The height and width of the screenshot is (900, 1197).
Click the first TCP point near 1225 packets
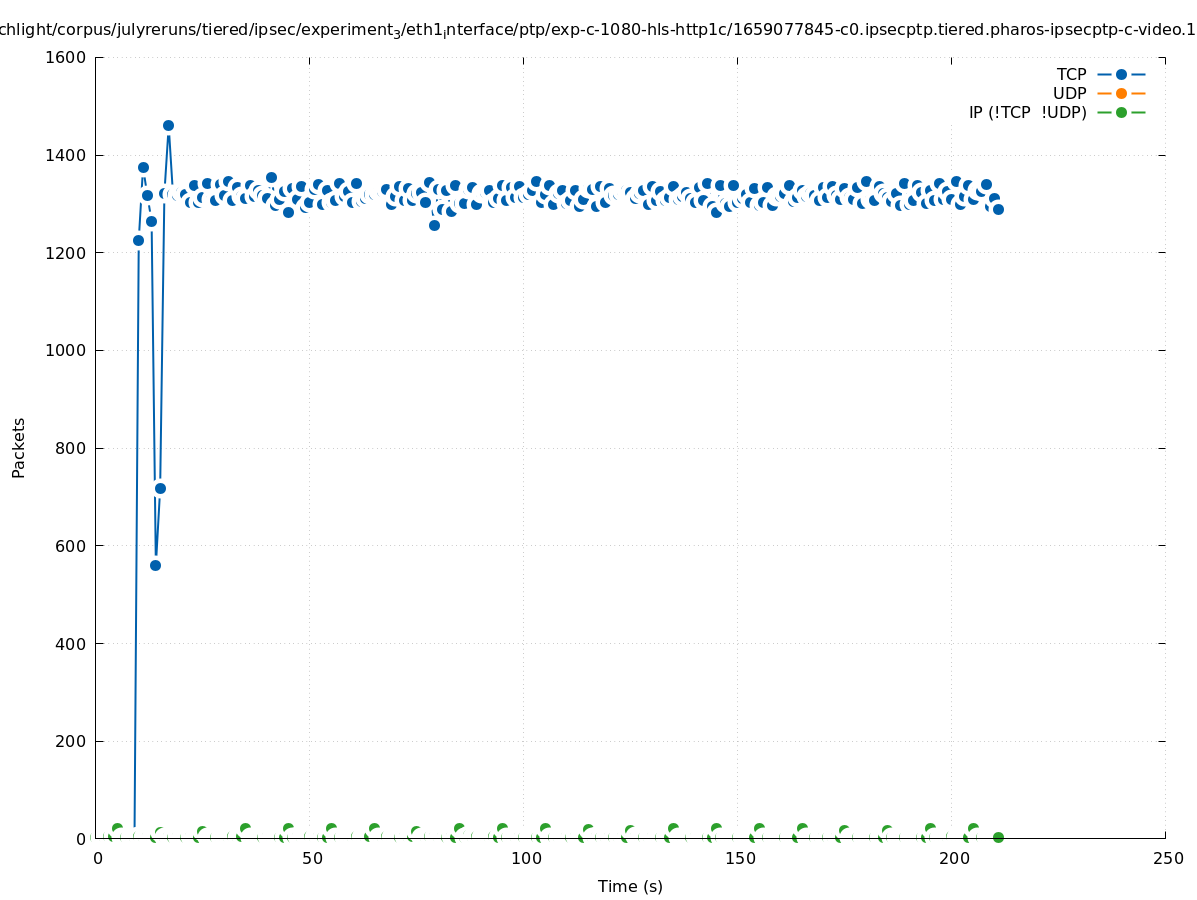pyautogui.click(x=138, y=240)
